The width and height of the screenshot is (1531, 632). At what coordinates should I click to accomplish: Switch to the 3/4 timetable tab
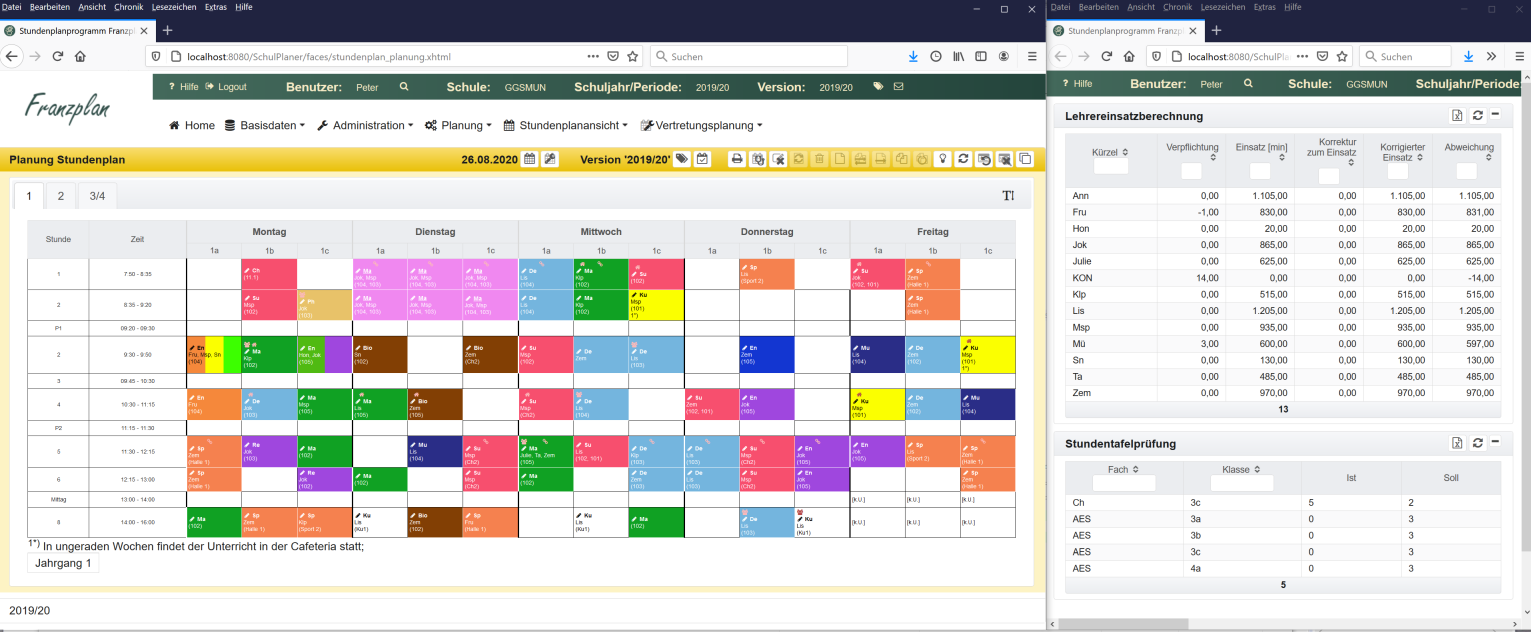tap(98, 195)
